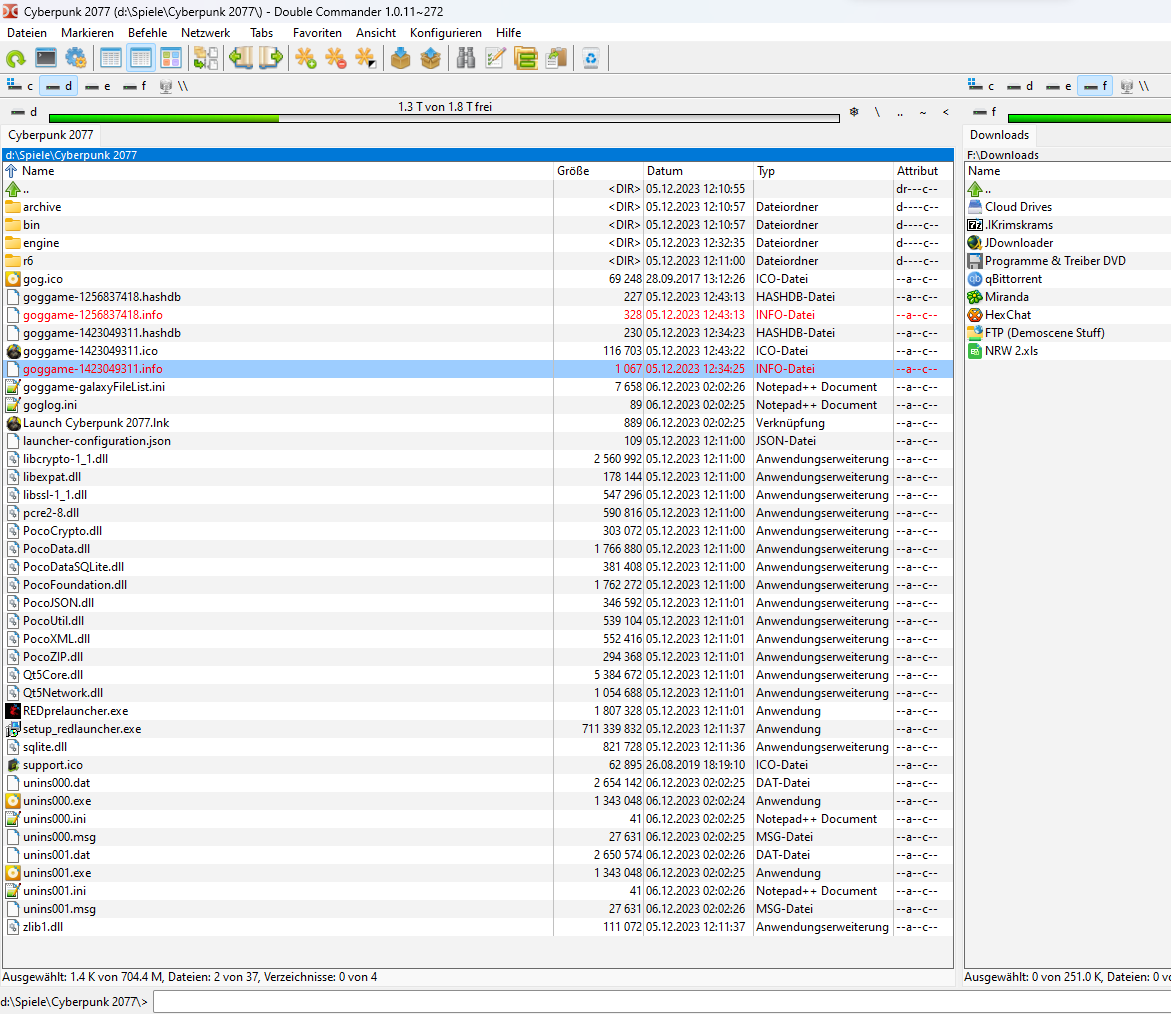
Task: Click the JDownloader icon in Downloads panel
Action: coord(975,243)
